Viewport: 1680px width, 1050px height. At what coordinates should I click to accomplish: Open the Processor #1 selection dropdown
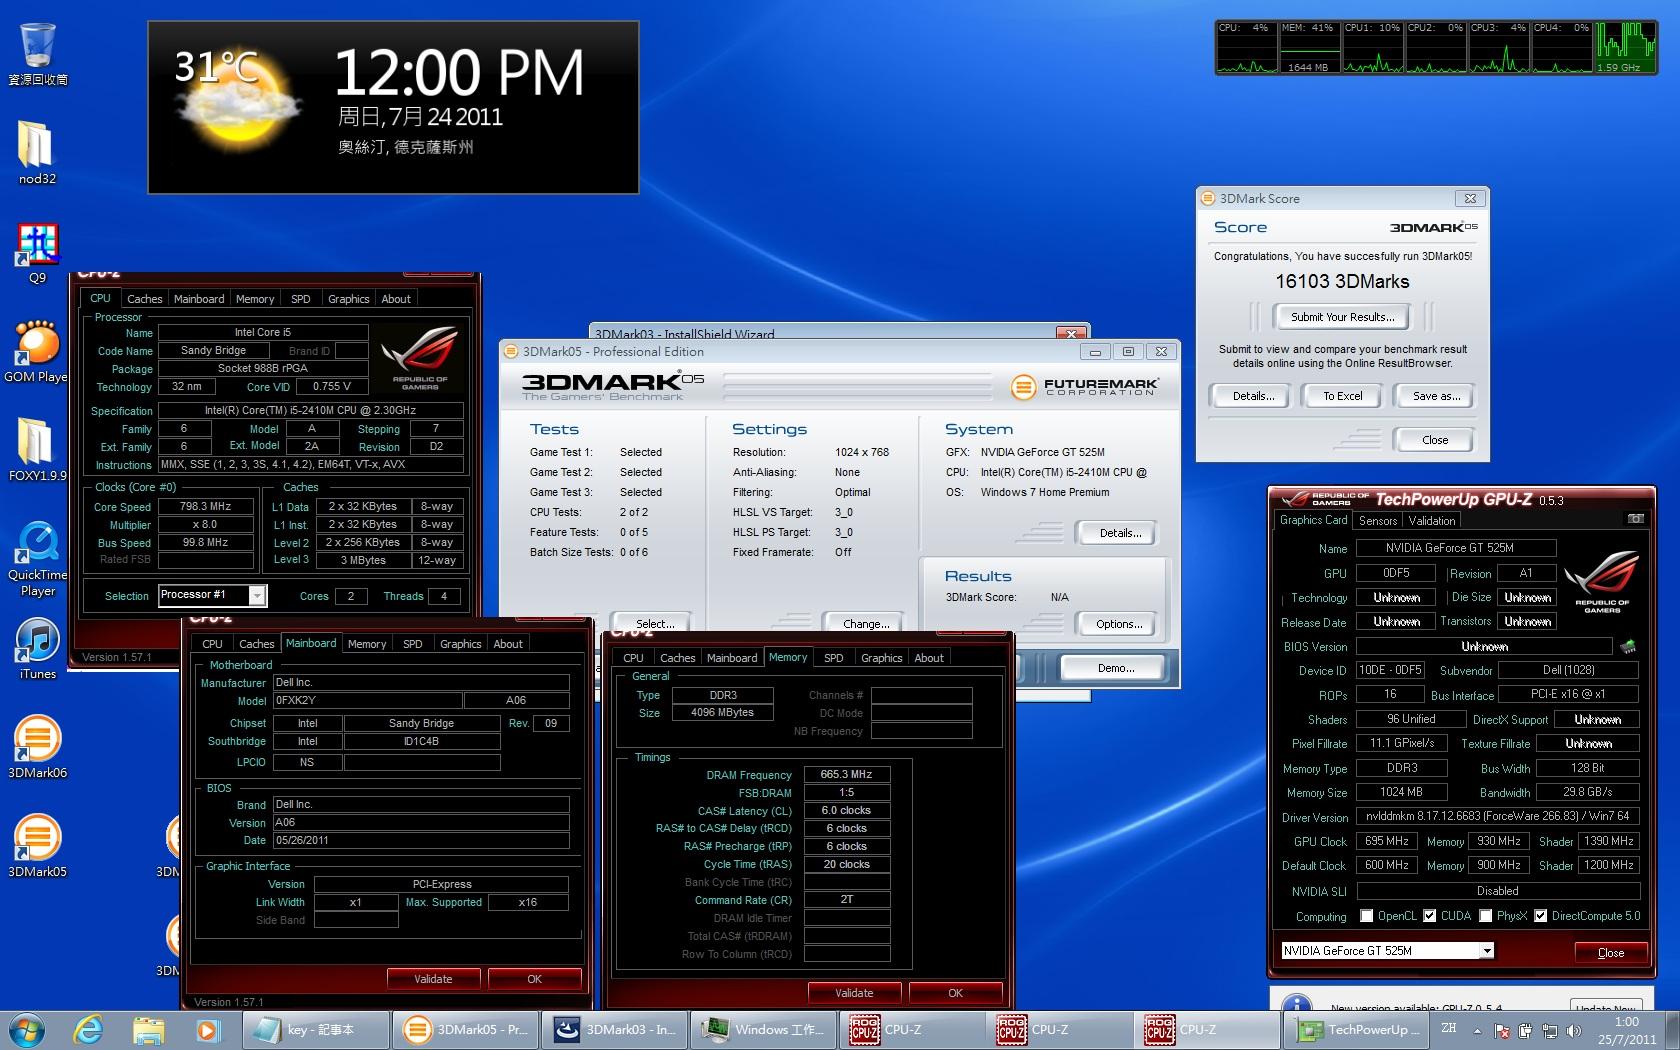pyautogui.click(x=257, y=596)
